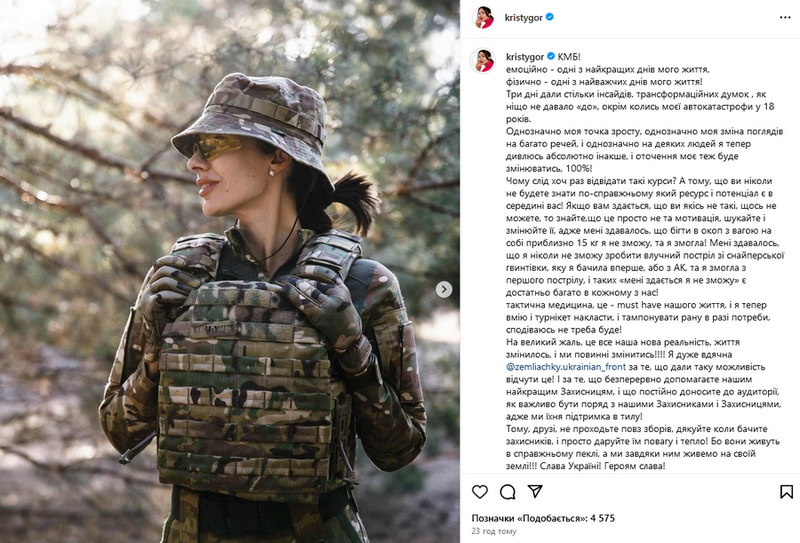
Task: Click the verified badge in the caption
Action: coord(551,56)
